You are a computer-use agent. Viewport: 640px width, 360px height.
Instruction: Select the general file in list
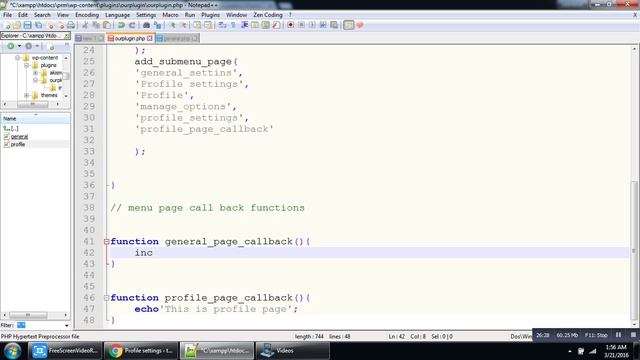pos(19,137)
